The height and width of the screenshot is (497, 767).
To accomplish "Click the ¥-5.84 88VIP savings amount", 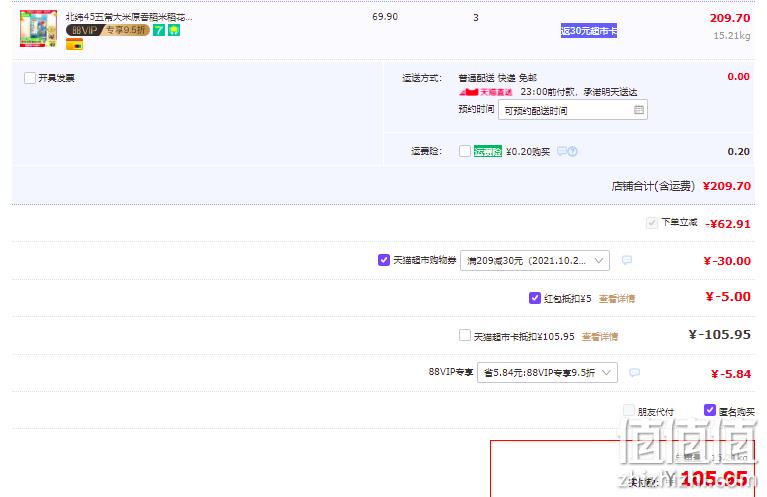I will [x=730, y=374].
